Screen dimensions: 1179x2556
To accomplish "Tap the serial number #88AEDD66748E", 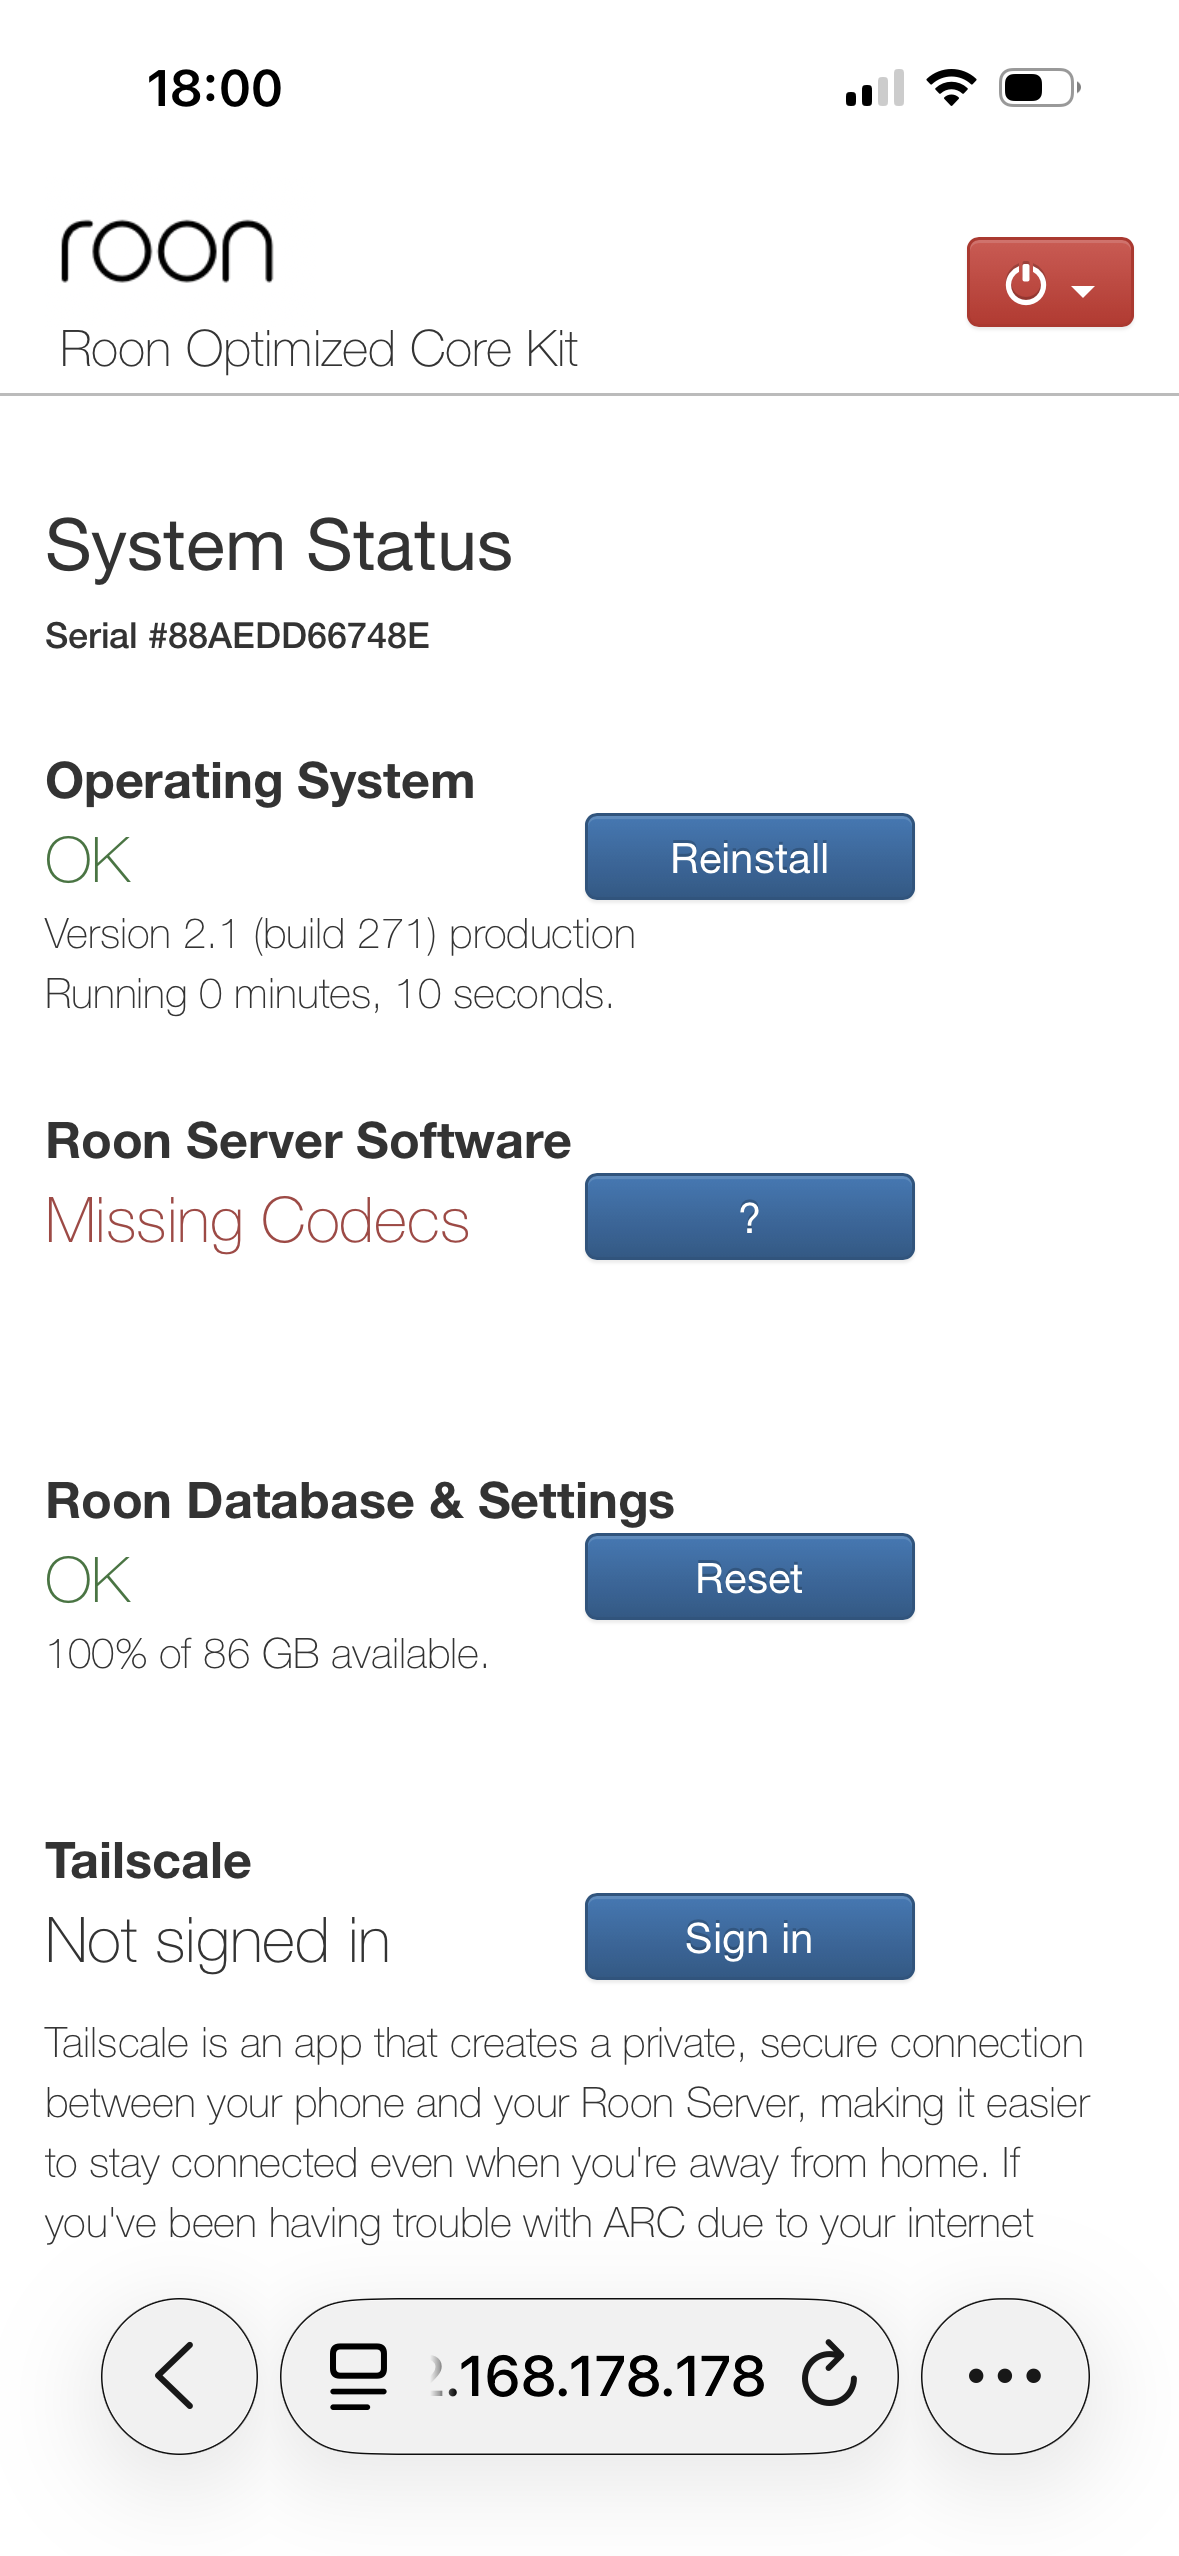I will pyautogui.click(x=238, y=636).
